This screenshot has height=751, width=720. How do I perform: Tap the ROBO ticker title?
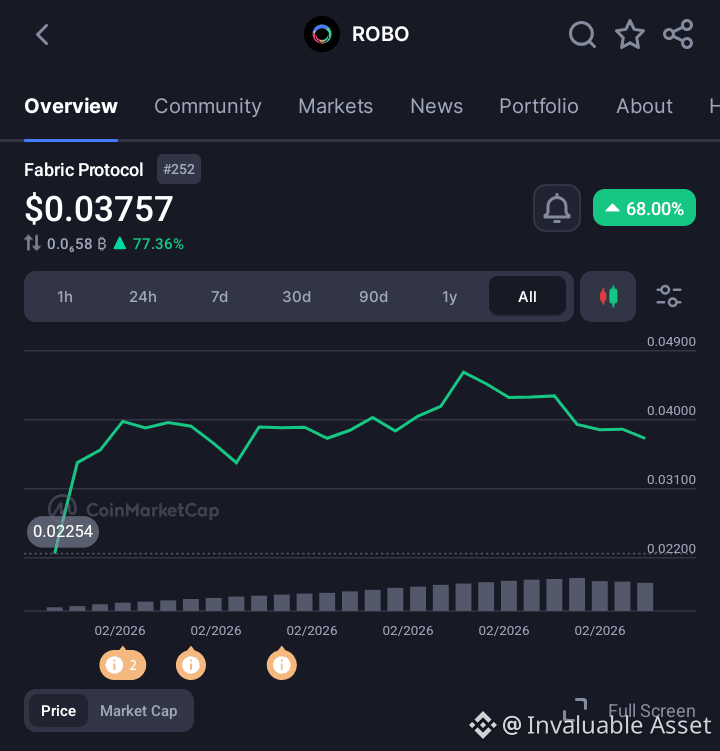pyautogui.click(x=380, y=34)
